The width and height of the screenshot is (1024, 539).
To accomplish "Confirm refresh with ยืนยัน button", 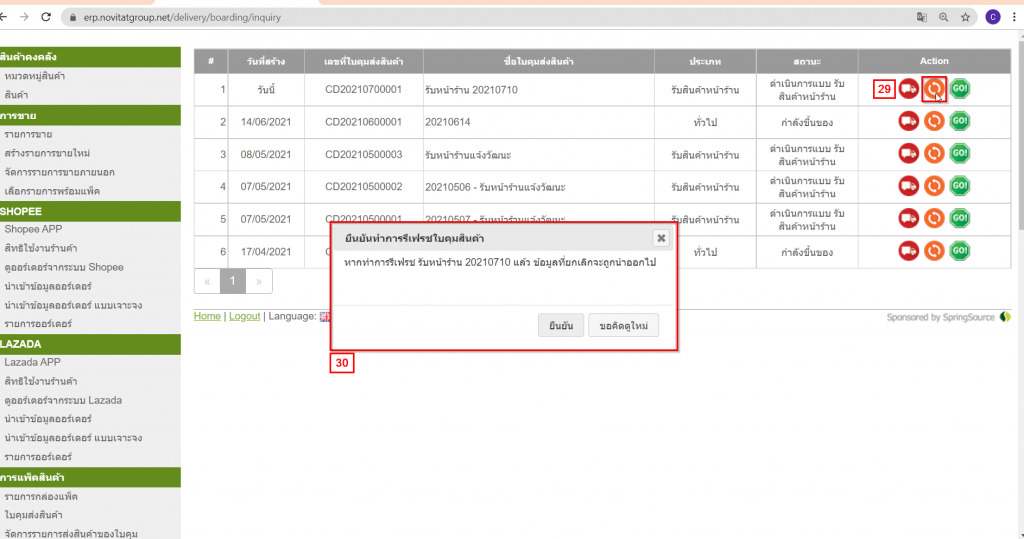I will pos(560,326).
